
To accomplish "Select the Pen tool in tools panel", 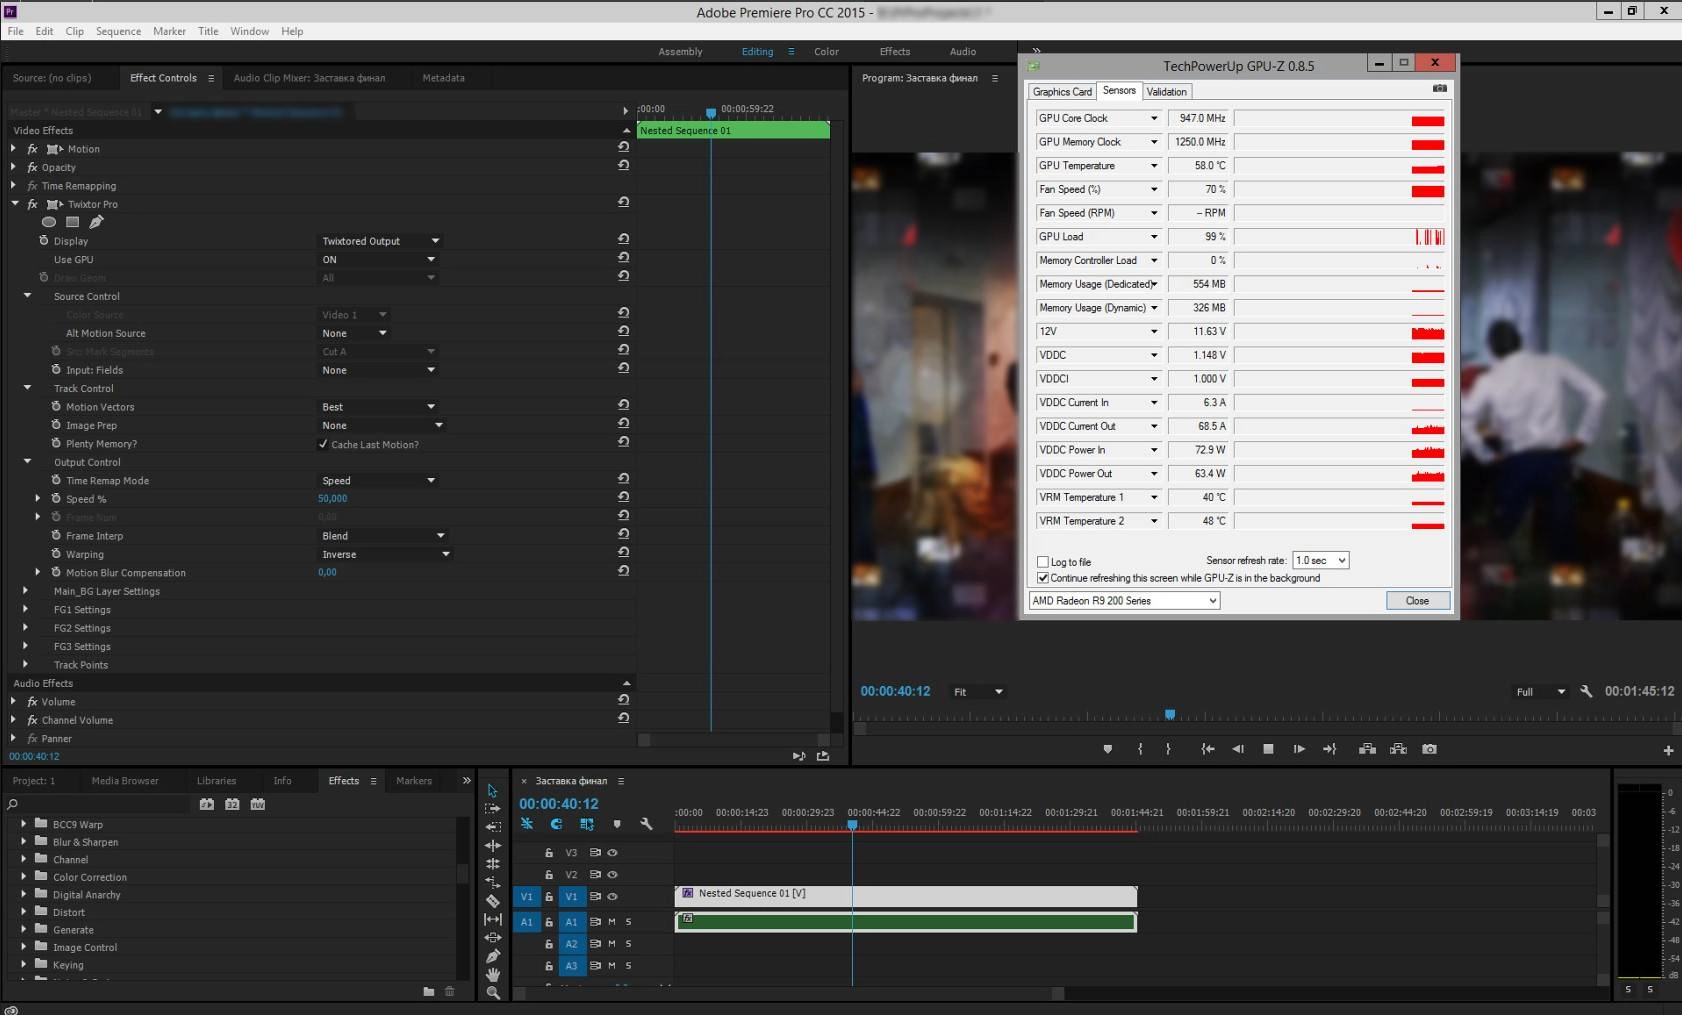I will (493, 956).
